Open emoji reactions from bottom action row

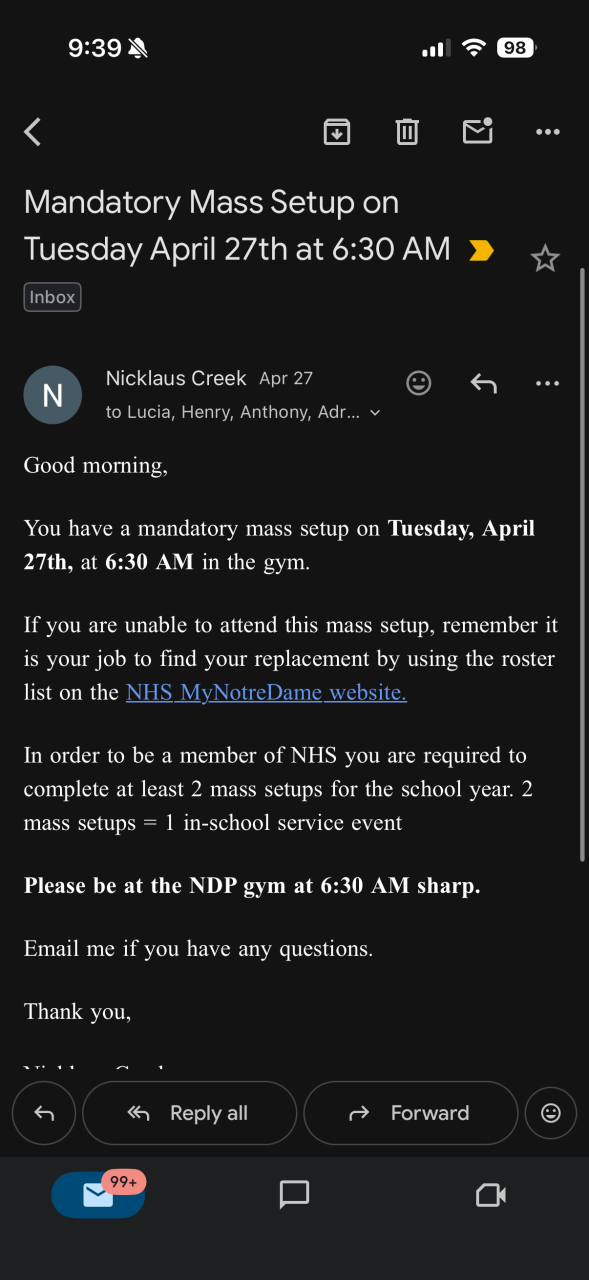pyautogui.click(x=551, y=1113)
